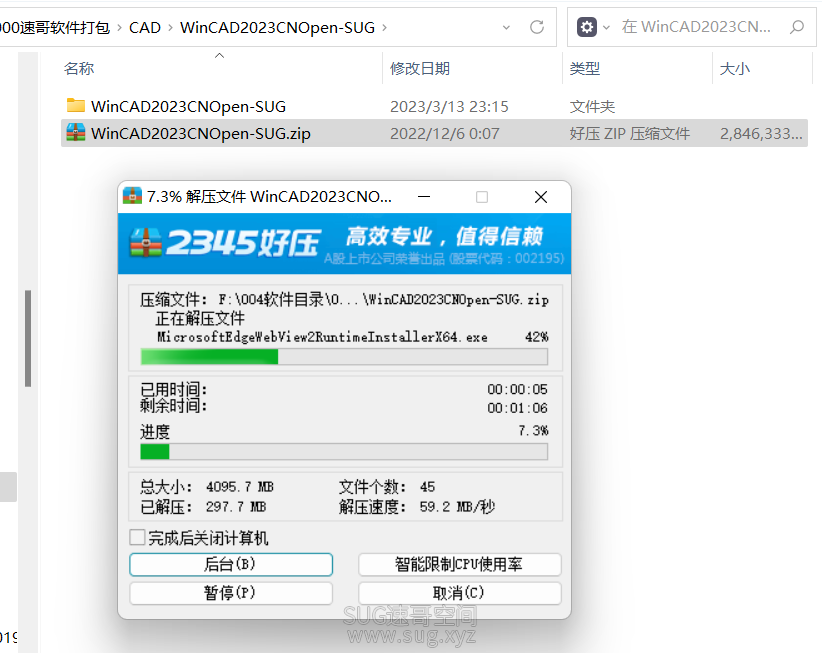The image size is (822, 653).
Task: Click the current file extraction progress bar
Action: [344, 357]
